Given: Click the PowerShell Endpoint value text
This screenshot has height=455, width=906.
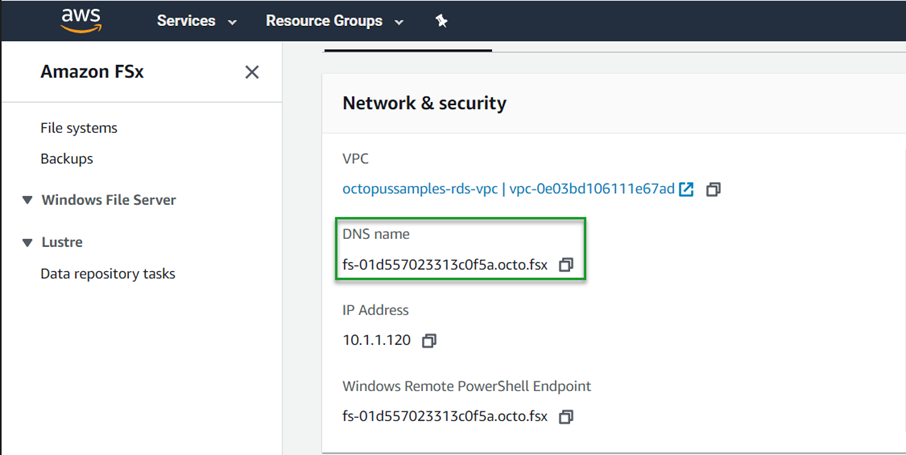Looking at the screenshot, I should (x=445, y=417).
